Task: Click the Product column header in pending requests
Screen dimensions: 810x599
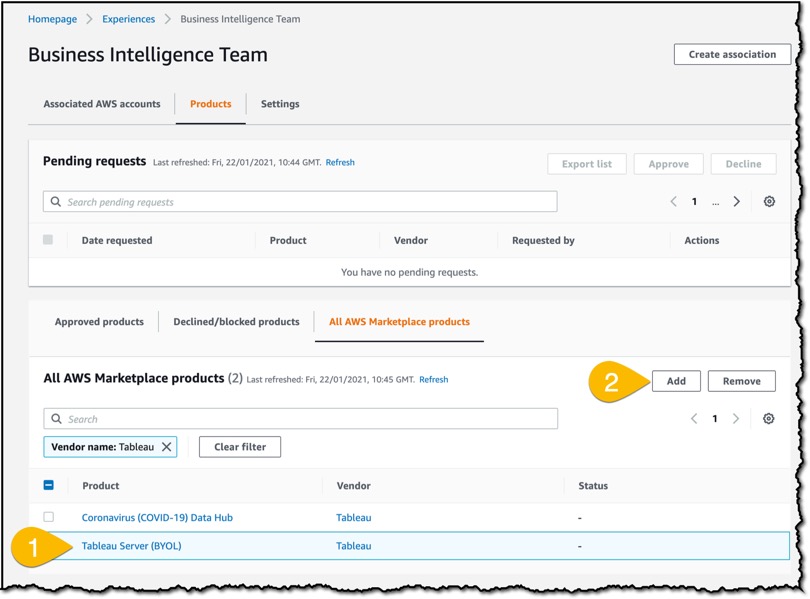Action: pos(288,240)
